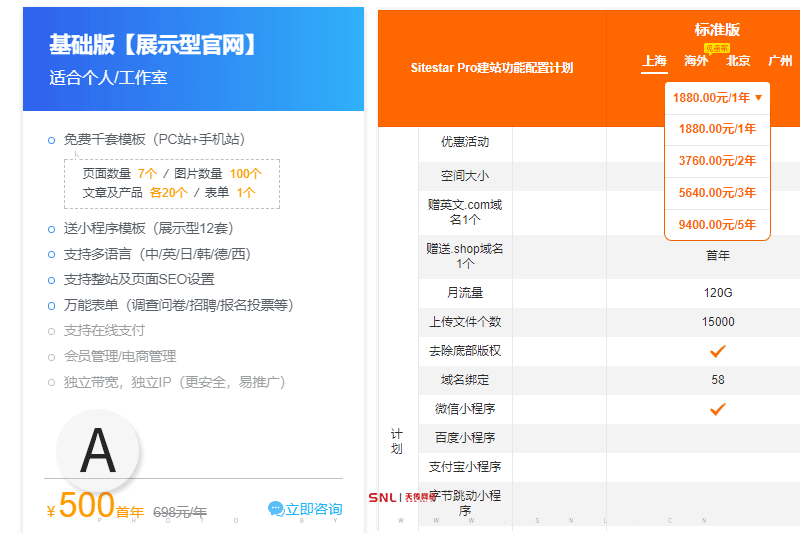Click the 上传文件个数 row label
Screen dimensions: 800x533
465,322
